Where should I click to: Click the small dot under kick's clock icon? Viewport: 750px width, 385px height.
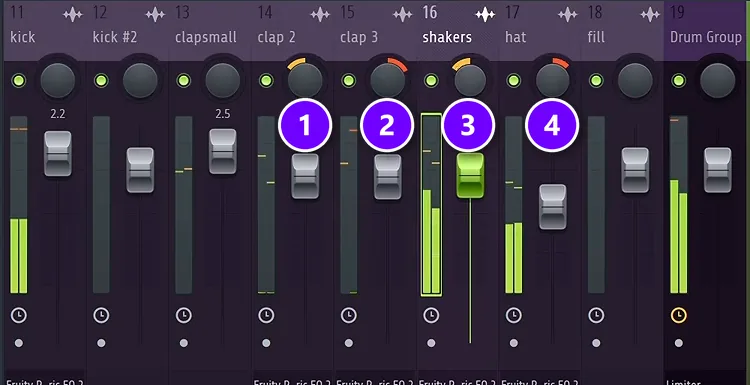pyautogui.click(x=19, y=343)
